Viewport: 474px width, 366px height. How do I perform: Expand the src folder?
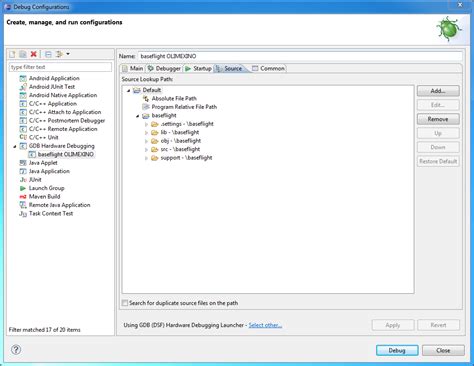146,149
